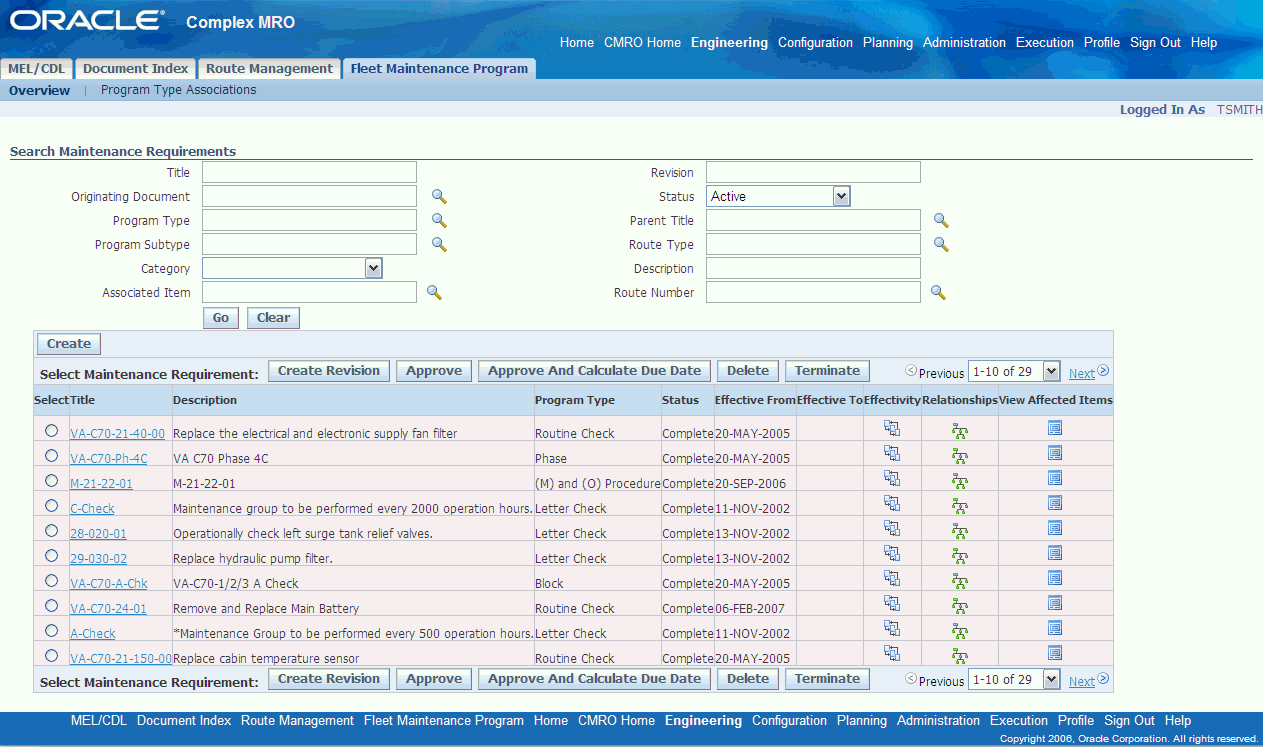This screenshot has width=1263, height=747.
Task: Click the Clear button
Action: (x=273, y=318)
